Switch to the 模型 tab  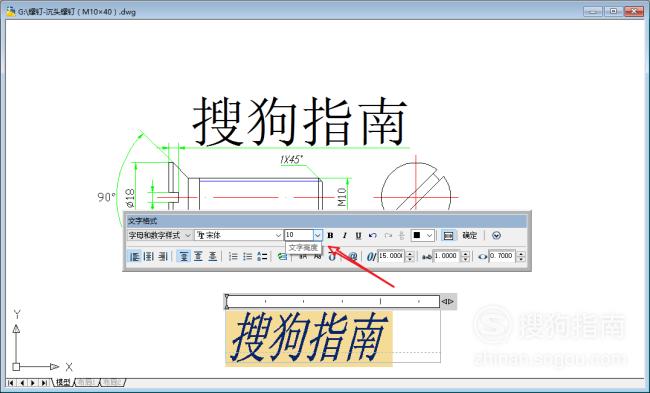point(63,382)
